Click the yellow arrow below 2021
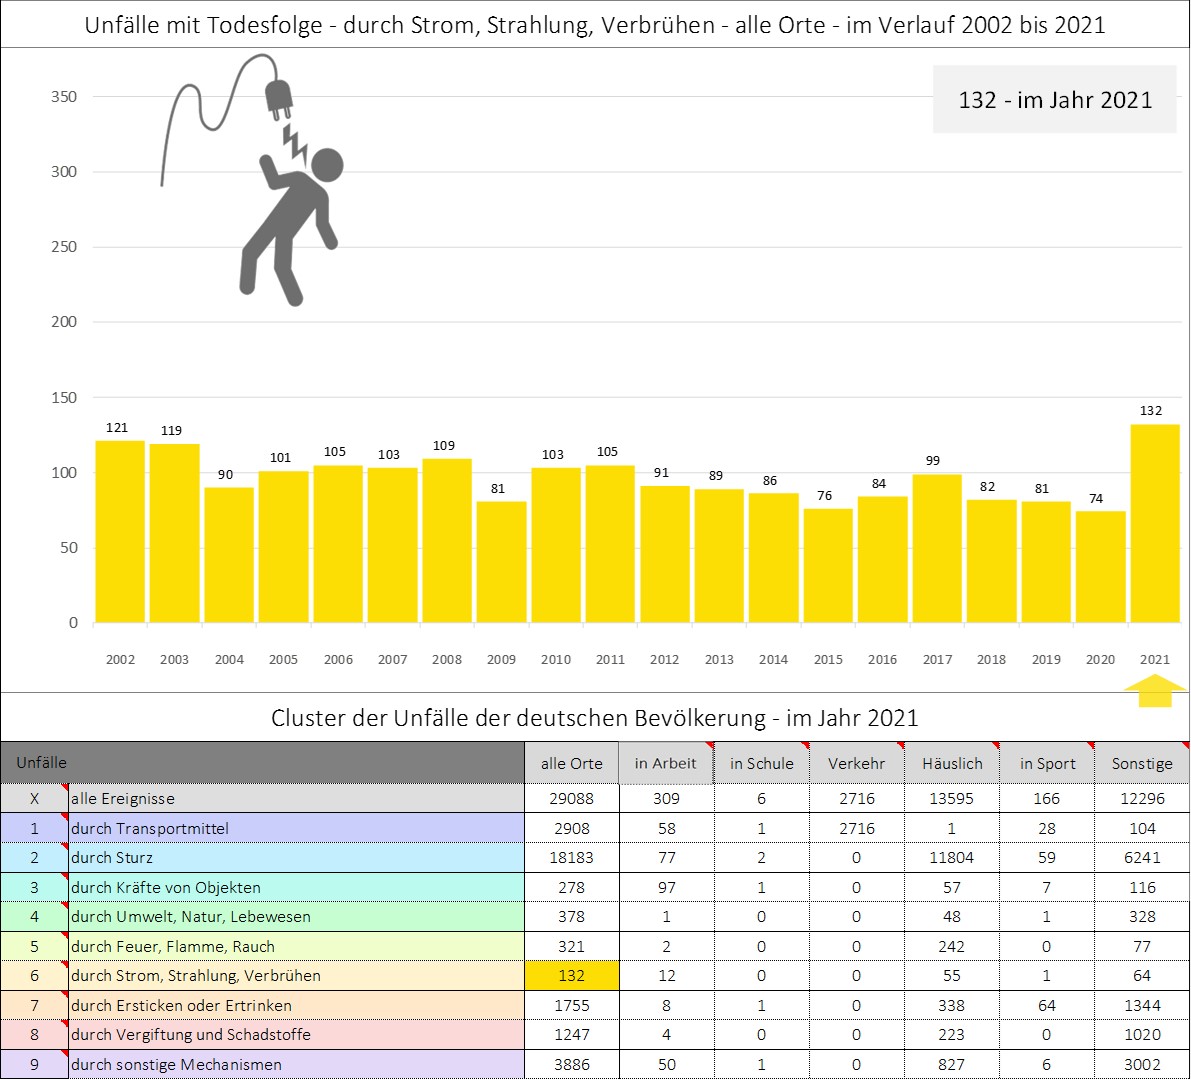 click(x=1155, y=691)
